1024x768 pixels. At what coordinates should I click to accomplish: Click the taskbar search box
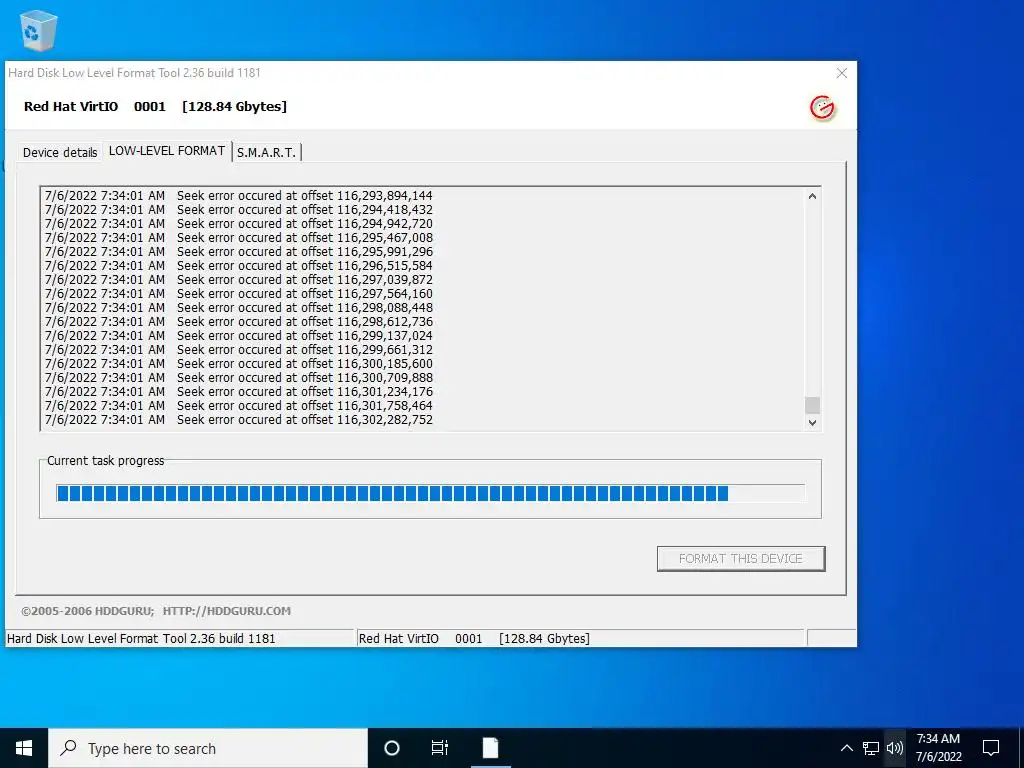pos(208,748)
